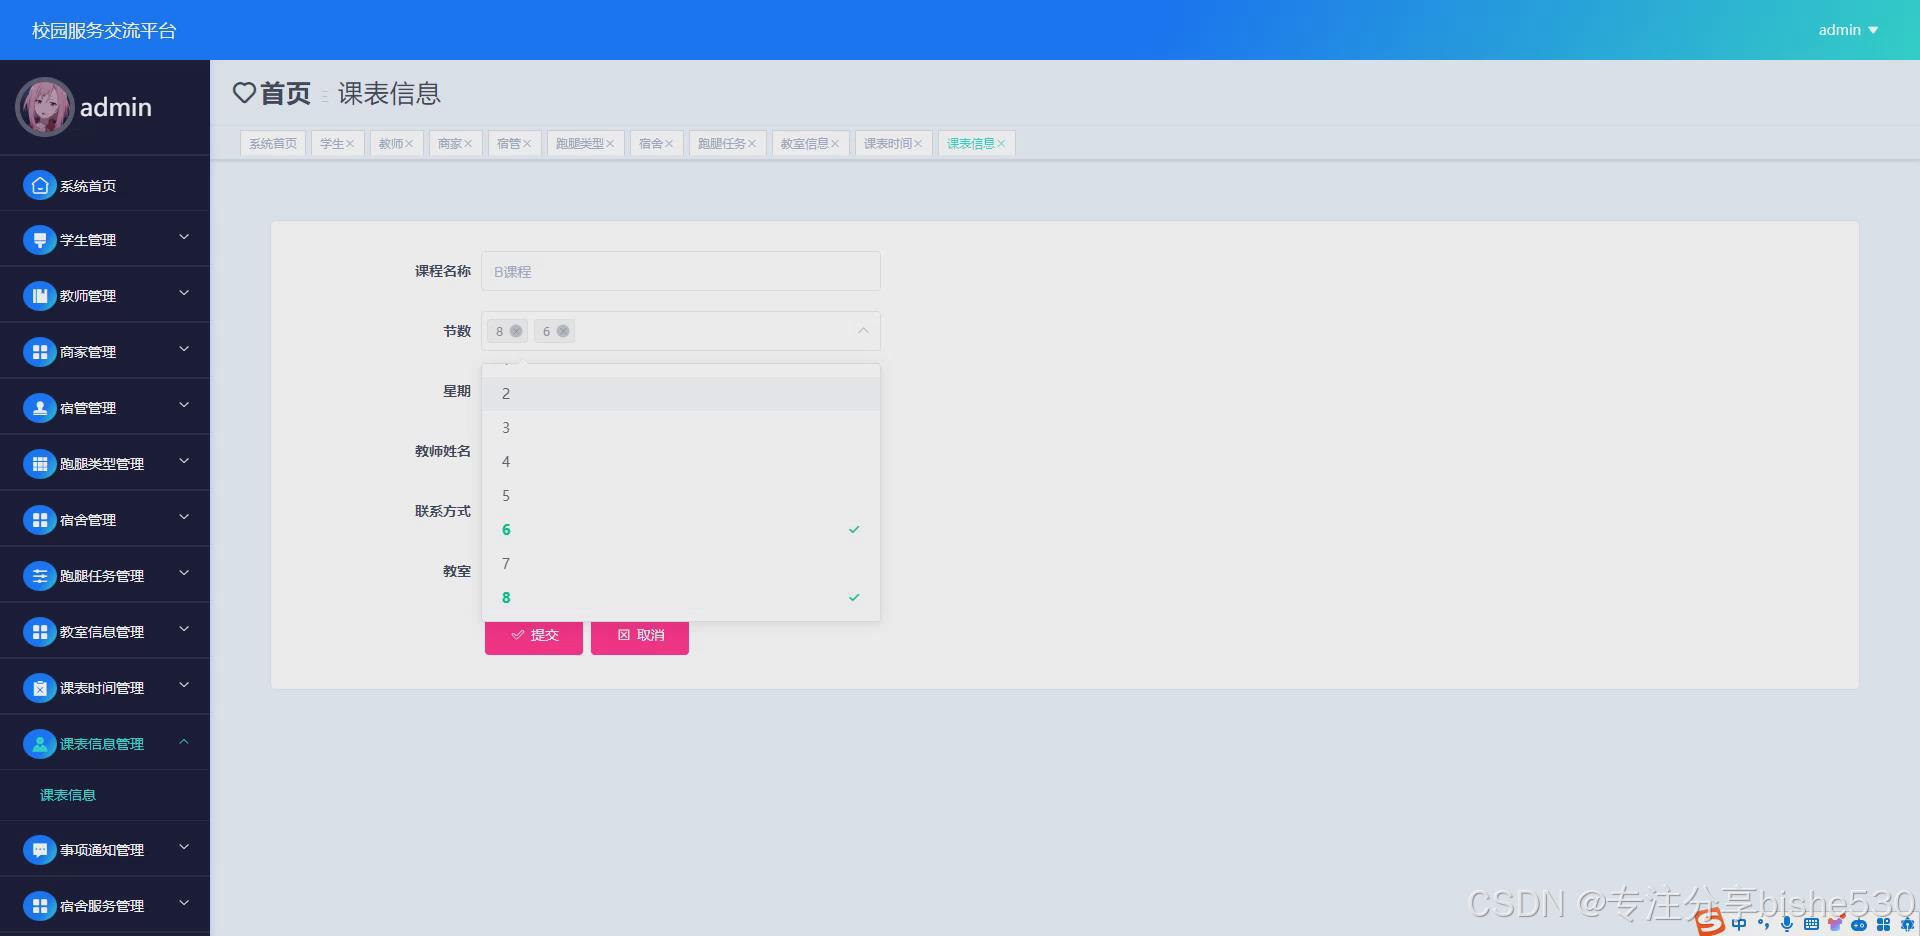Screen dimensions: 1920x936
Task: Open the 课表信息 submenu item in sidebar
Action: point(68,795)
